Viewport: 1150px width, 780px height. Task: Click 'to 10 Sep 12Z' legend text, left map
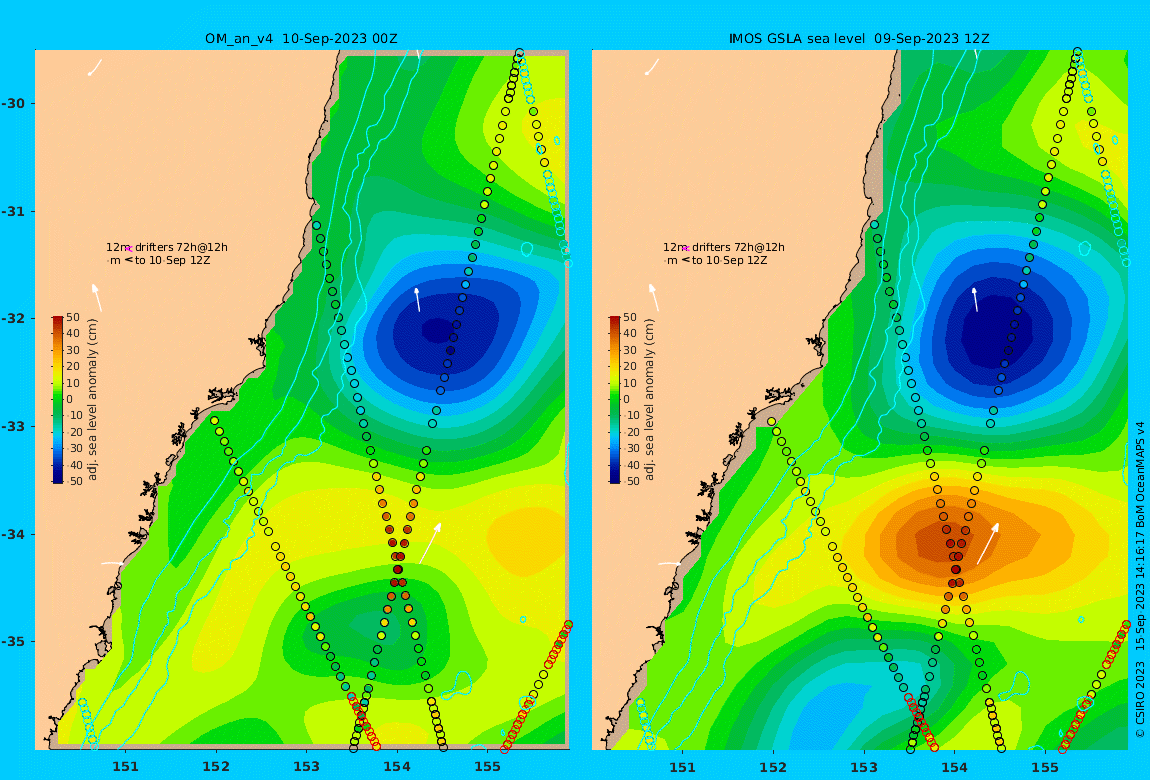click(172, 260)
